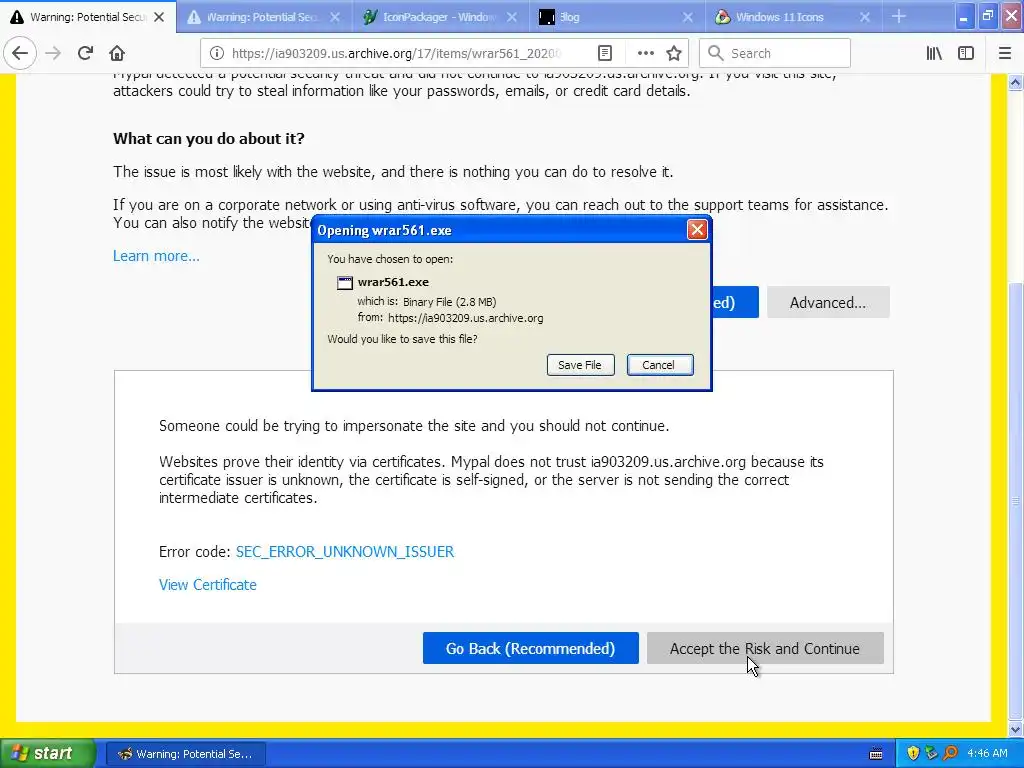Open a new tab with the plus icon
Image resolution: width=1024 pixels, height=768 pixels.
tap(899, 17)
